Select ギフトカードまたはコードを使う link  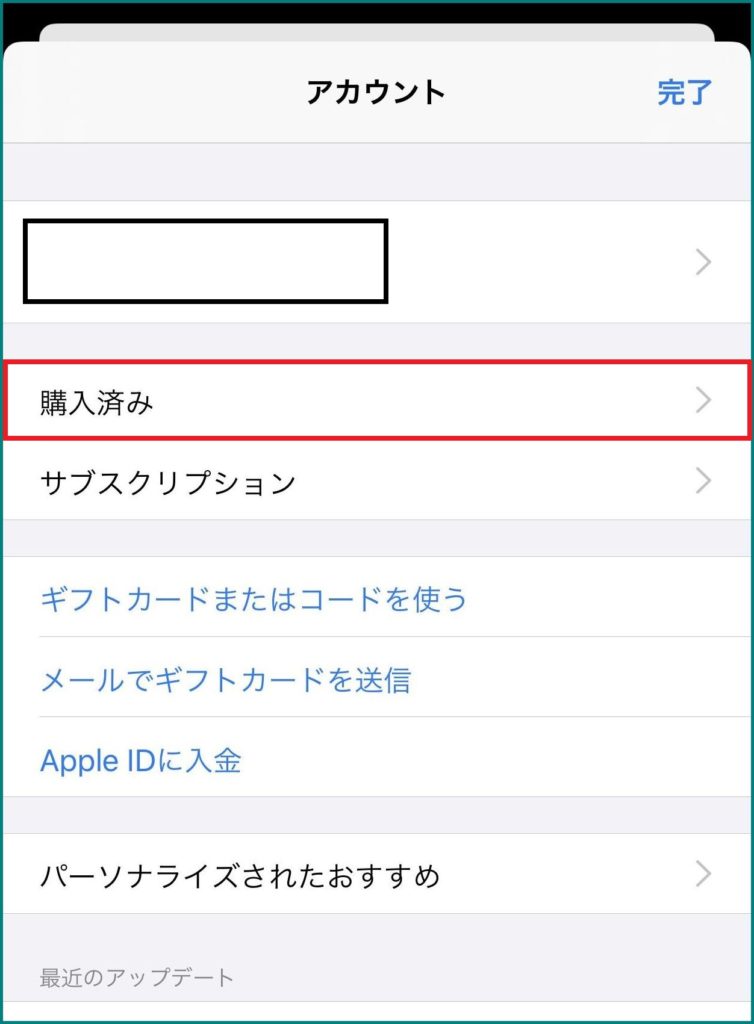tap(253, 599)
